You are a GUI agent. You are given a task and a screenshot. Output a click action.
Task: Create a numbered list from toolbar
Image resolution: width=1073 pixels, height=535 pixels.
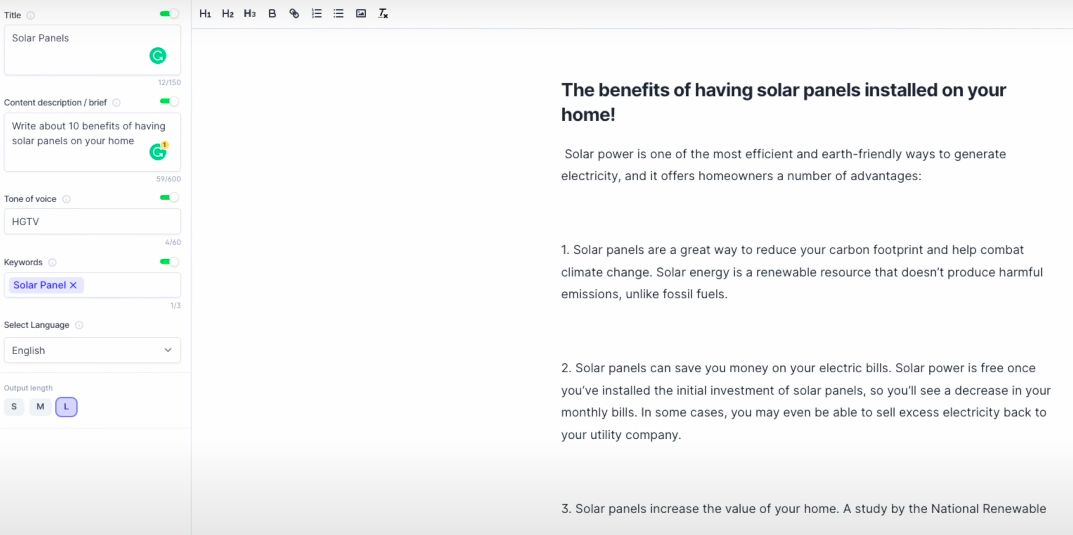pos(316,13)
